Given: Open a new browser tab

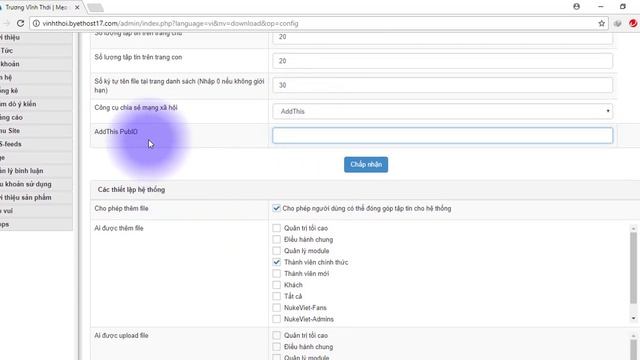Looking at the screenshot, I should tap(95, 7).
